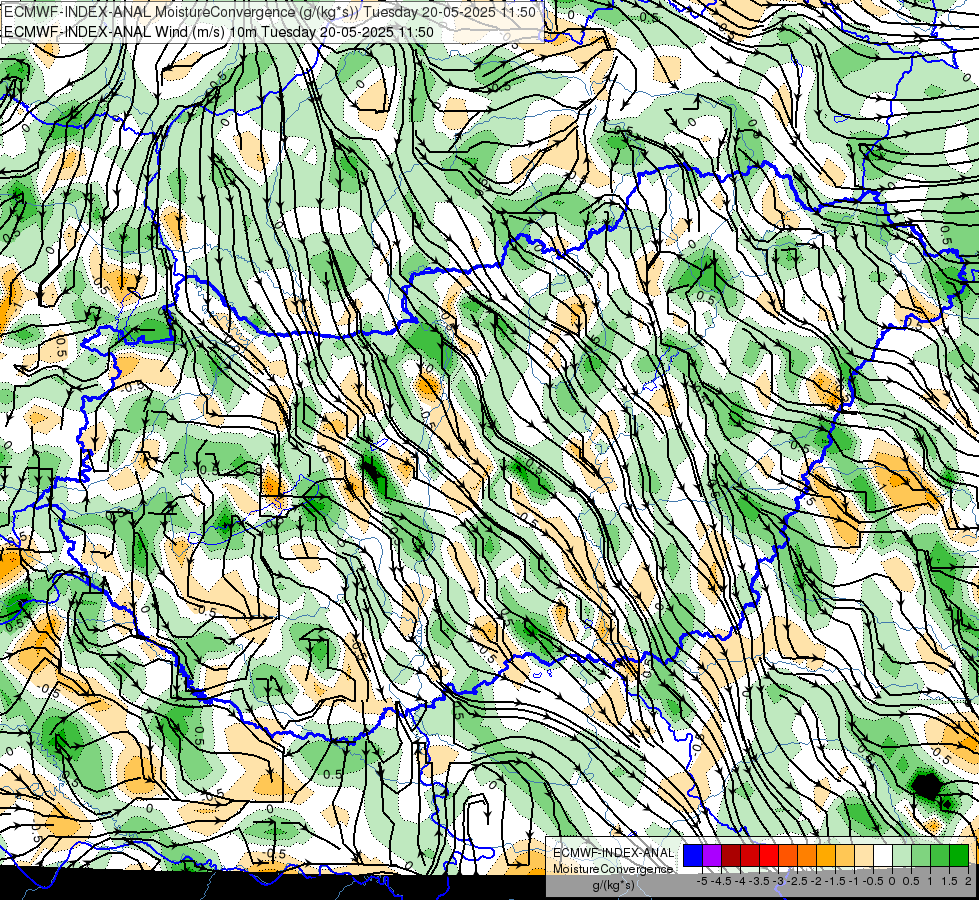Choose the red-orange swatch between -3 and -2.5
The width and height of the screenshot is (979, 900).
click(788, 856)
